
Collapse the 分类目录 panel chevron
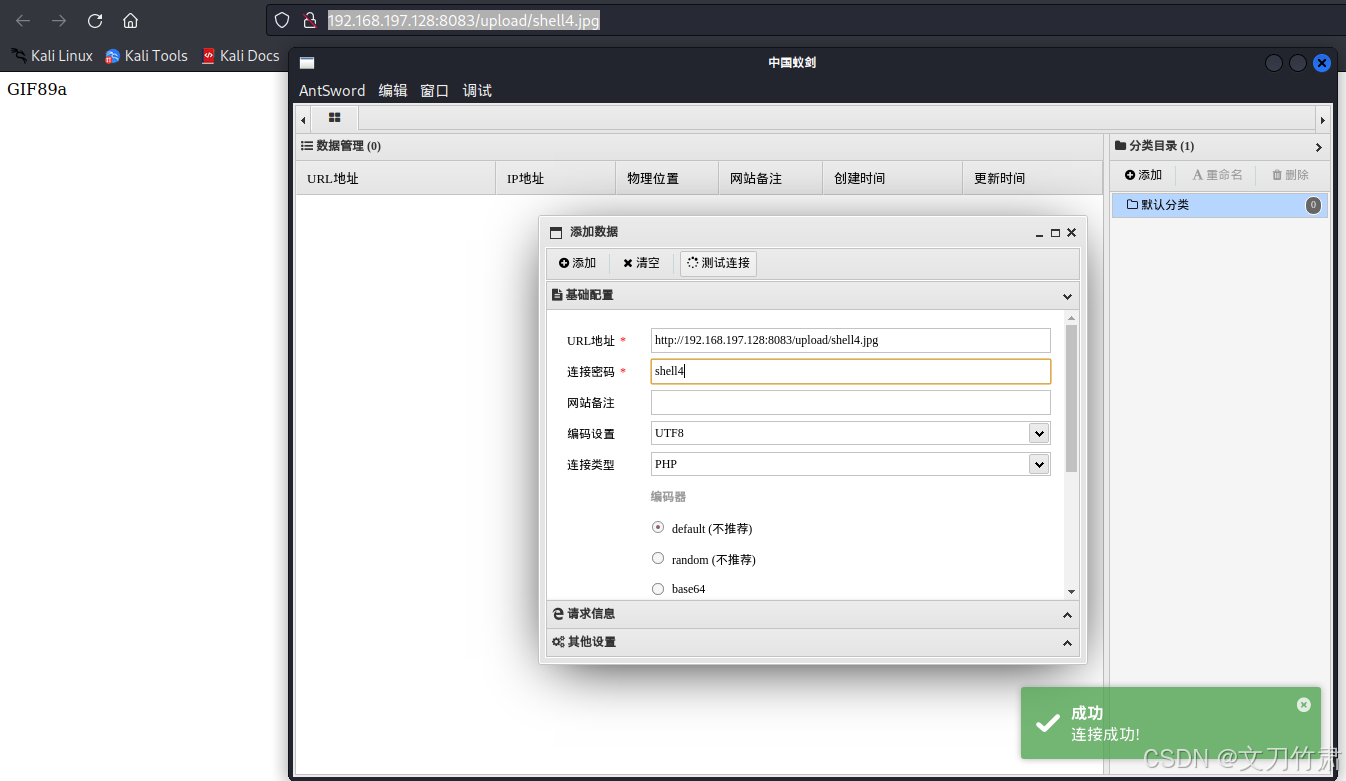coord(1318,147)
